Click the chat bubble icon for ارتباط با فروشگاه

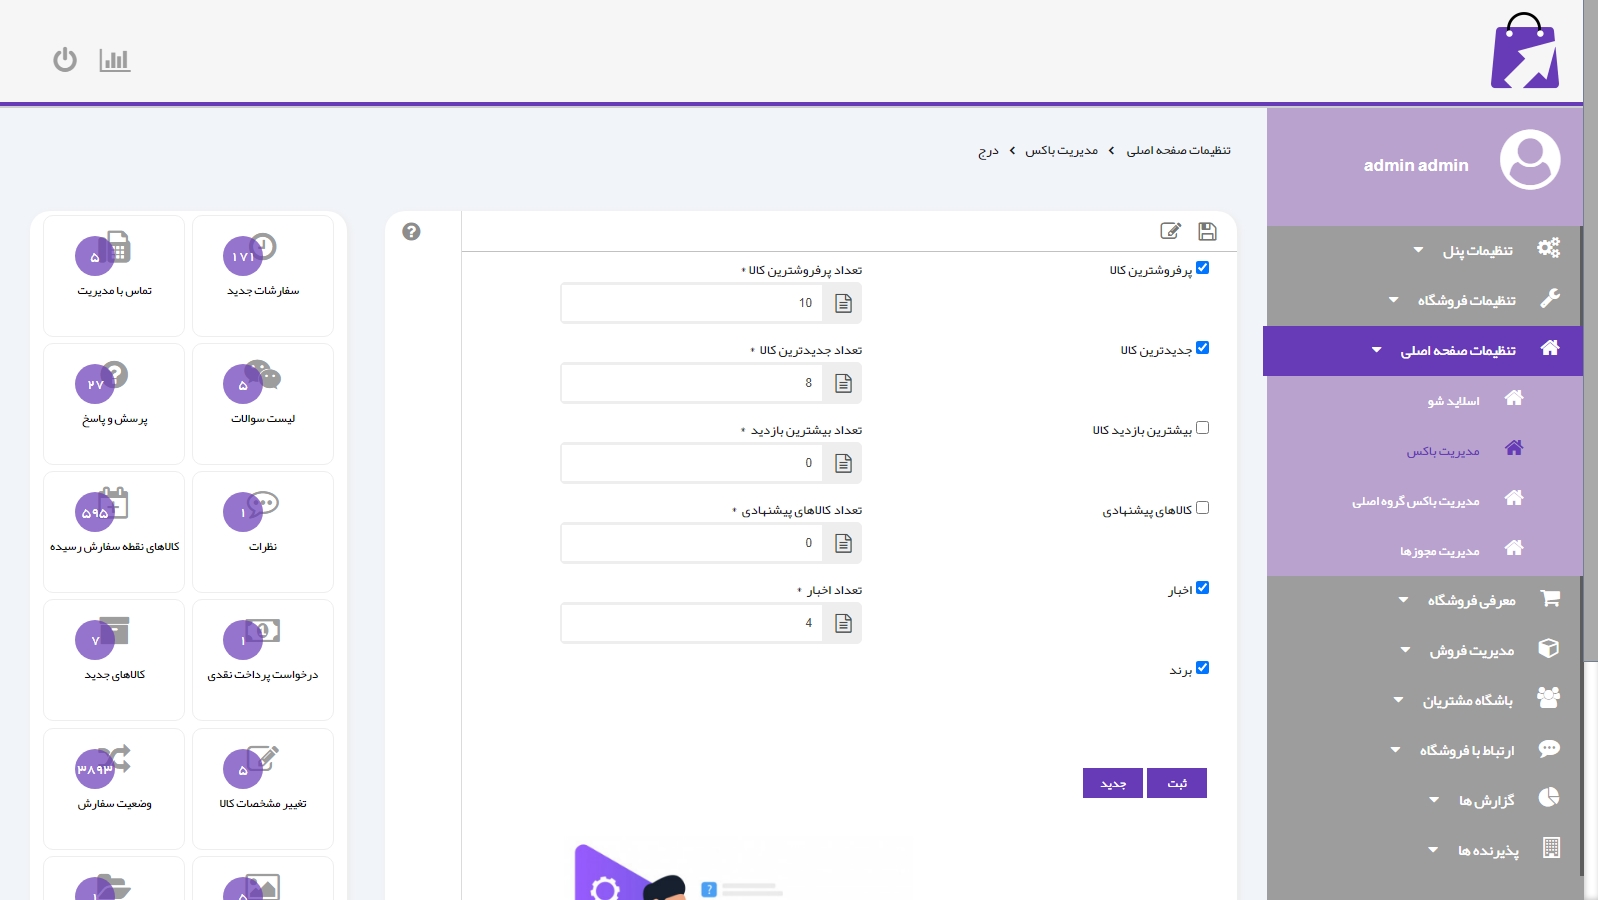point(1549,748)
